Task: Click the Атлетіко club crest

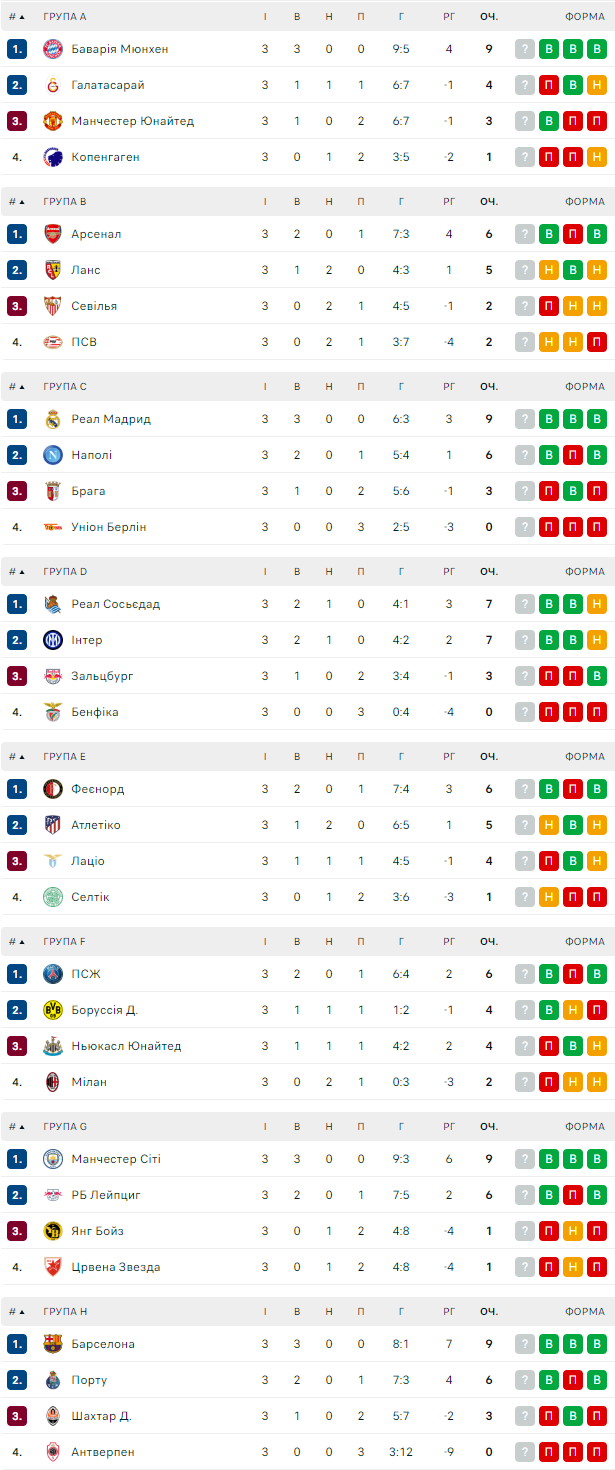Action: [x=53, y=825]
